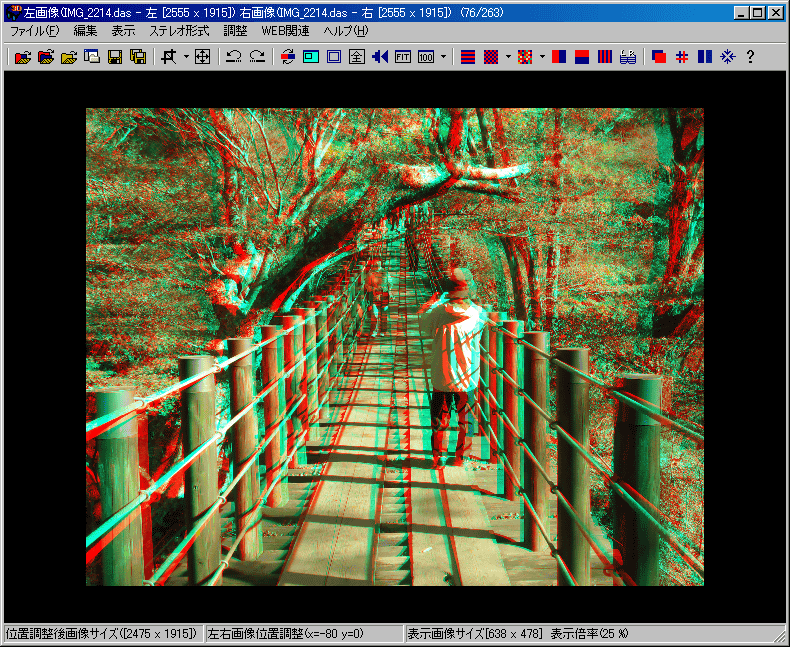Rotate image counterclockwise
Image resolution: width=790 pixels, height=647 pixels.
pos(234,57)
